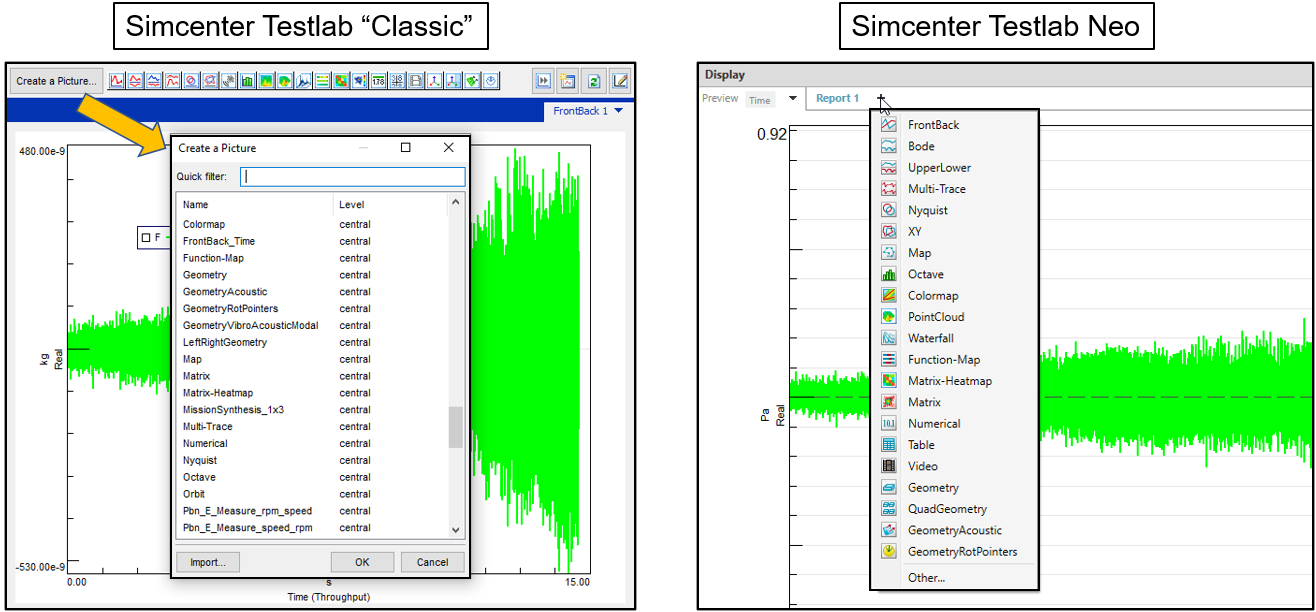Click the GeometryRotPointers icon in Neo list

coord(888,552)
